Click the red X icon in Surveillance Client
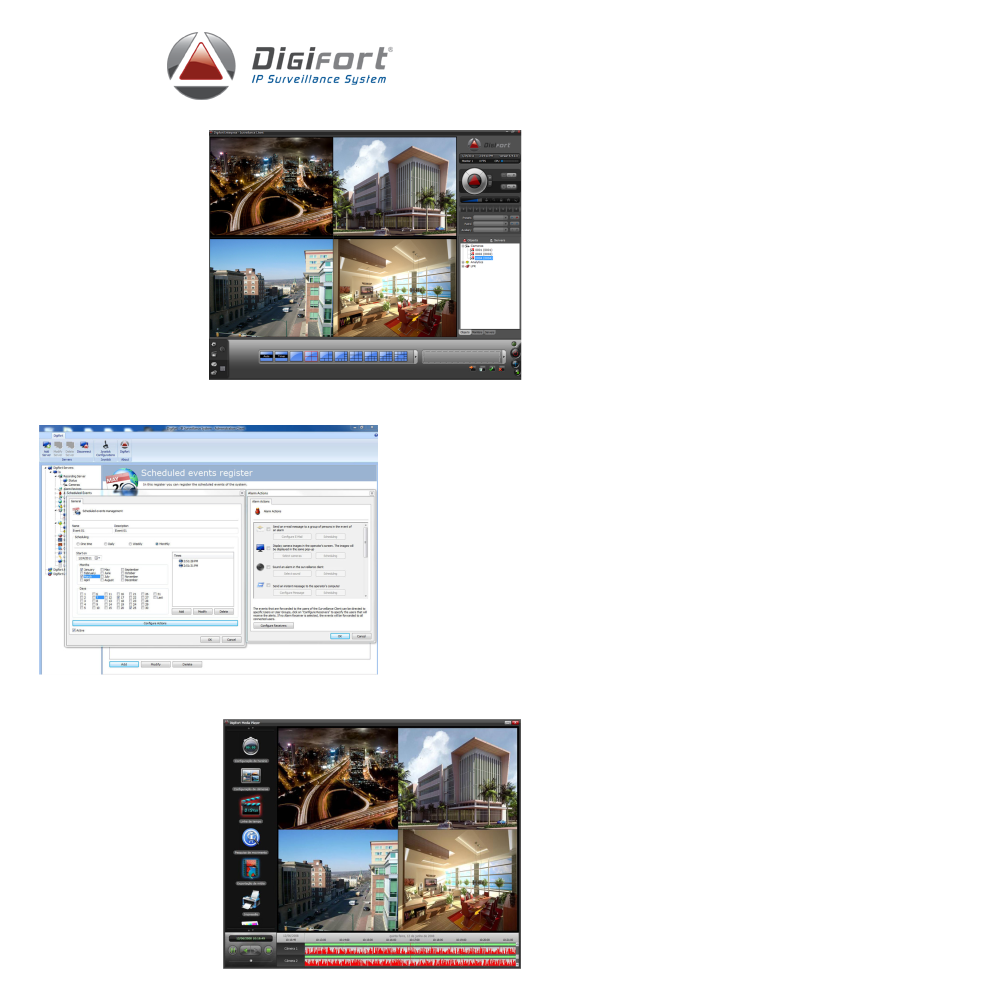 (501, 369)
